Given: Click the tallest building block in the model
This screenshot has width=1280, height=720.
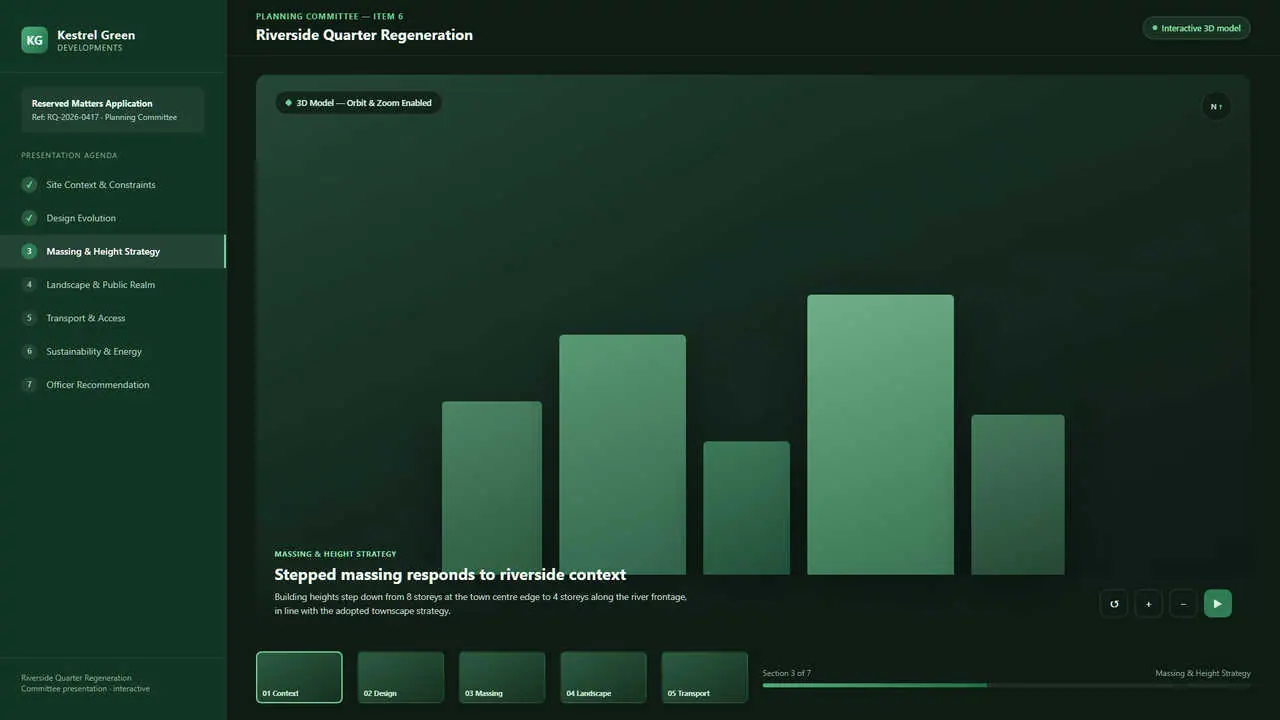Looking at the screenshot, I should click(x=880, y=434).
